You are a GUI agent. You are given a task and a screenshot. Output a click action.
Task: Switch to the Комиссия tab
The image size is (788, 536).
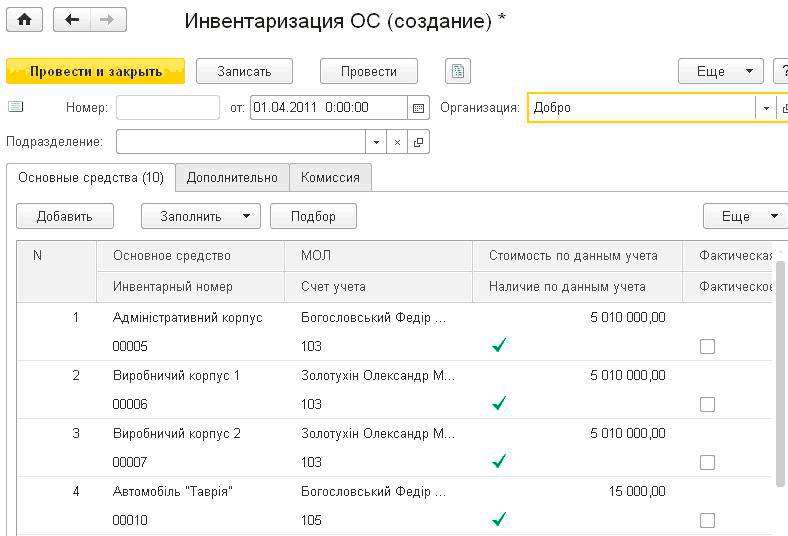coord(330,177)
